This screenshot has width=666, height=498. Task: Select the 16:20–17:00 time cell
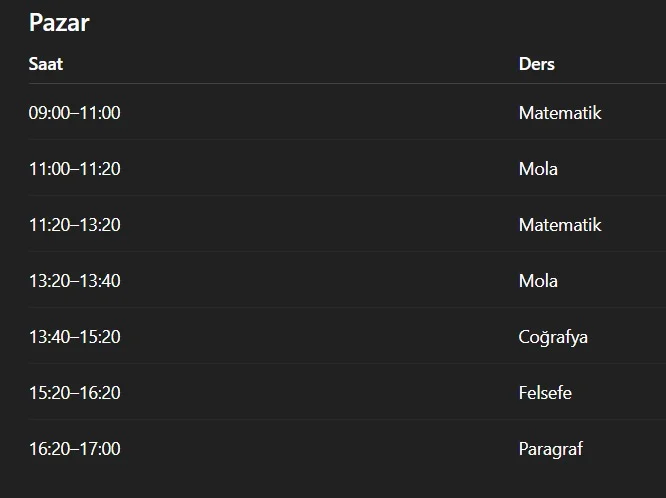pos(74,449)
